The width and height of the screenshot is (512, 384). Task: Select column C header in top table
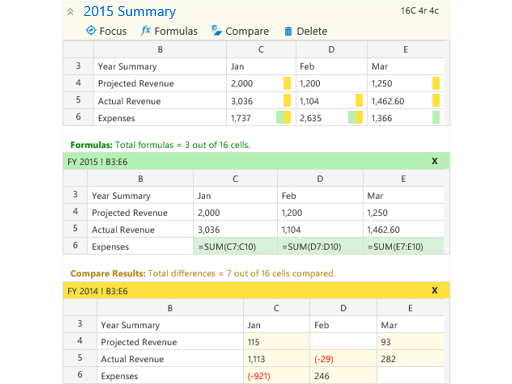pos(261,49)
